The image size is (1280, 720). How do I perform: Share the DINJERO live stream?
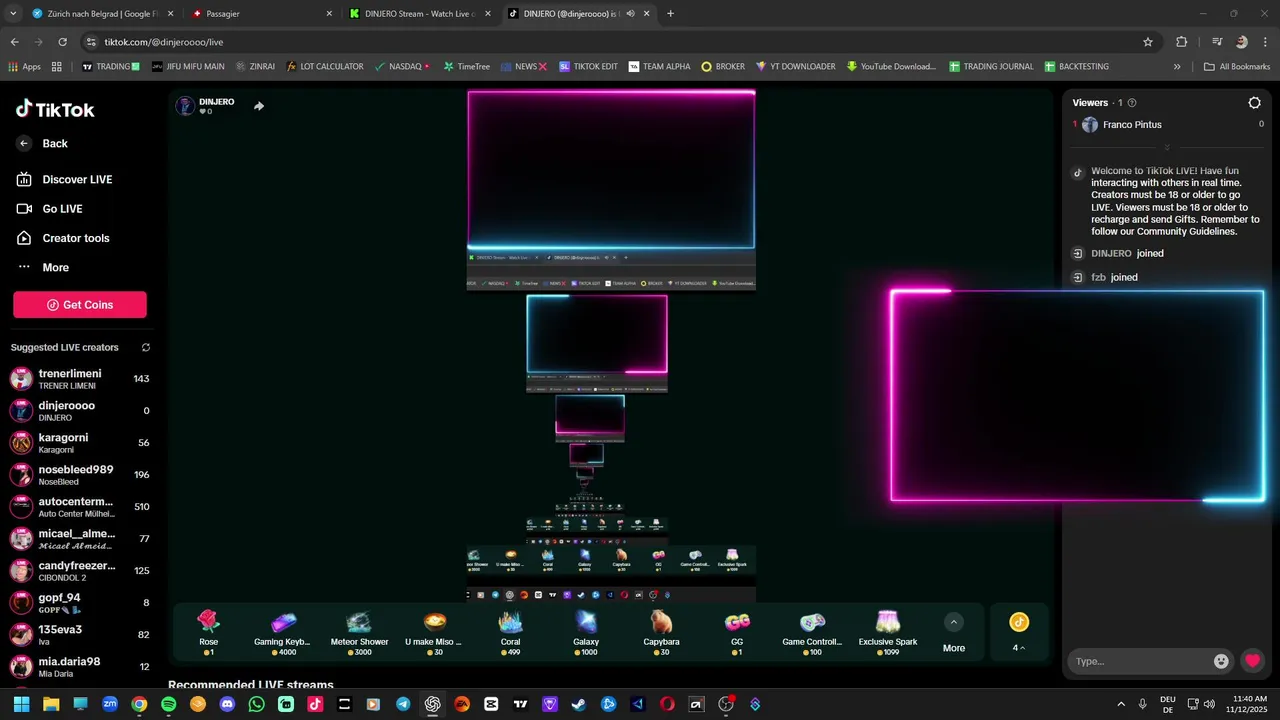[x=259, y=106]
